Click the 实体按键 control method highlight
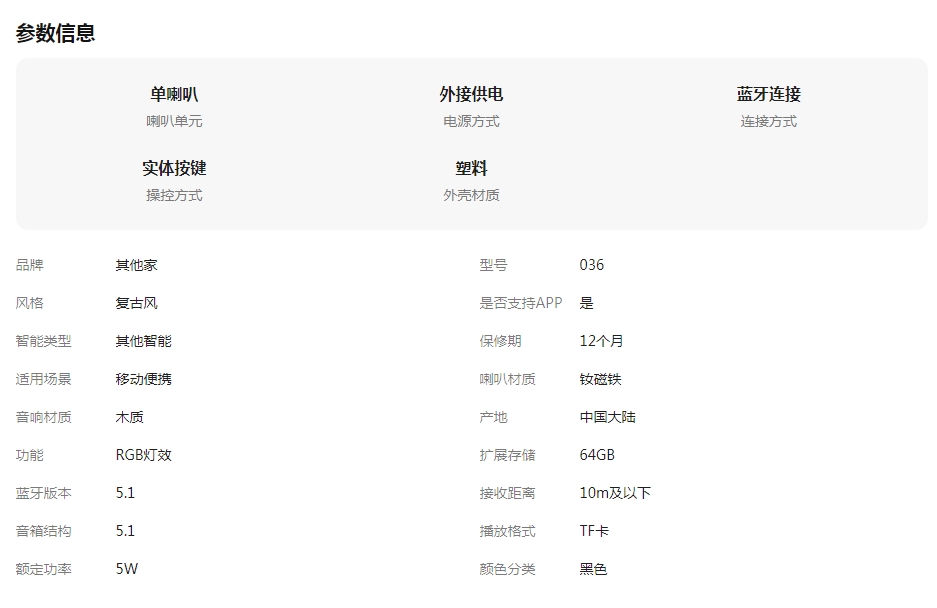 pyautogui.click(x=174, y=169)
